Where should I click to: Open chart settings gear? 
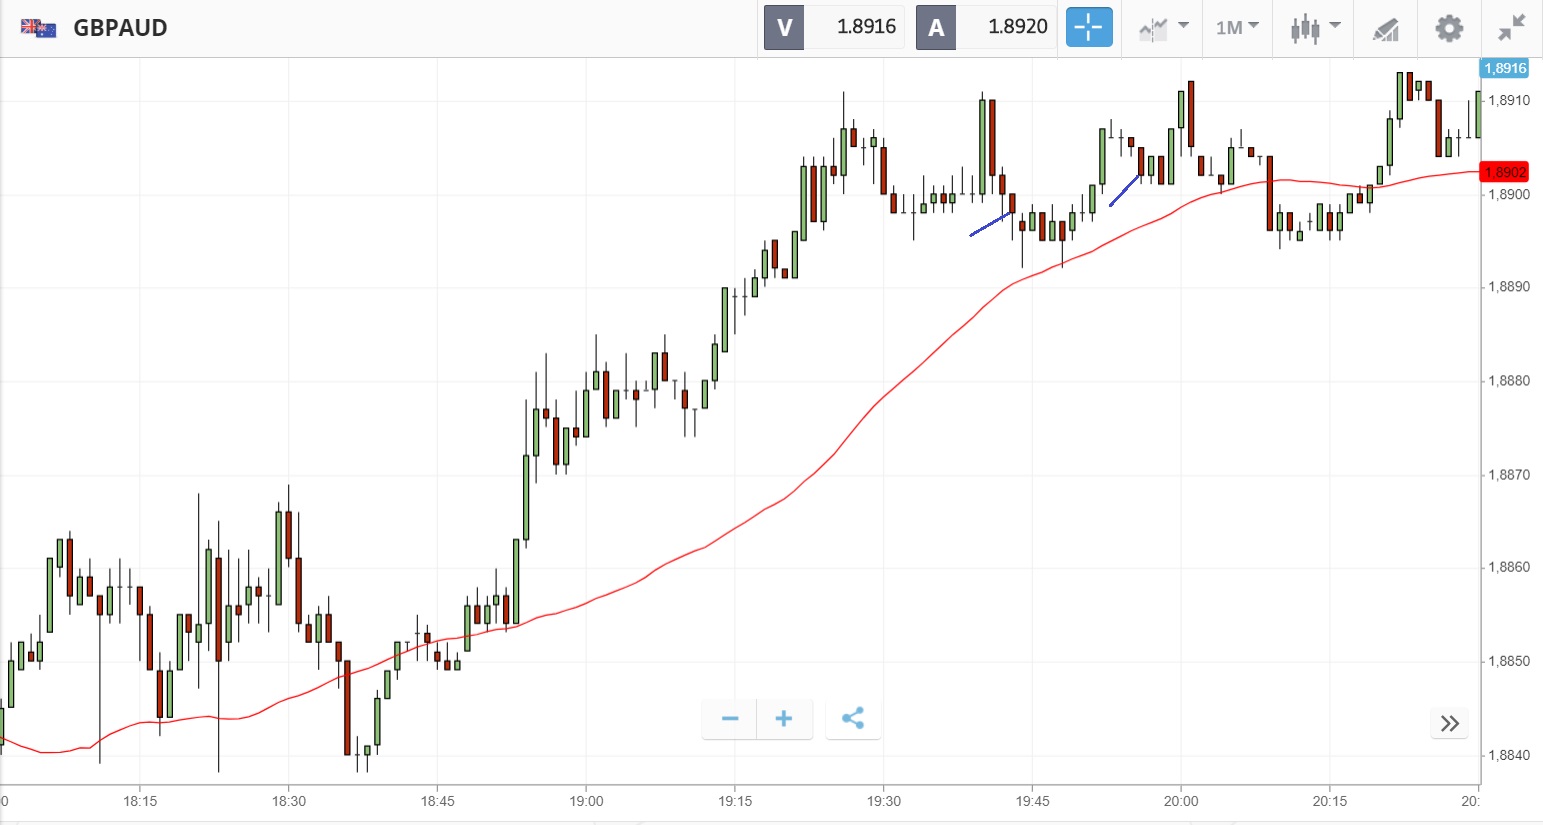pyautogui.click(x=1449, y=27)
